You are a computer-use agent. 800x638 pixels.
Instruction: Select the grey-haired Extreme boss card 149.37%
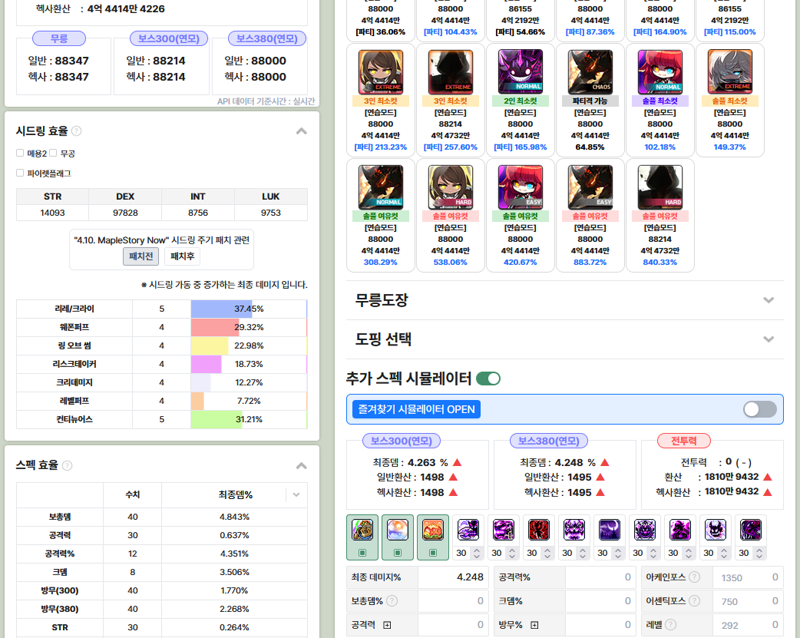(730, 100)
